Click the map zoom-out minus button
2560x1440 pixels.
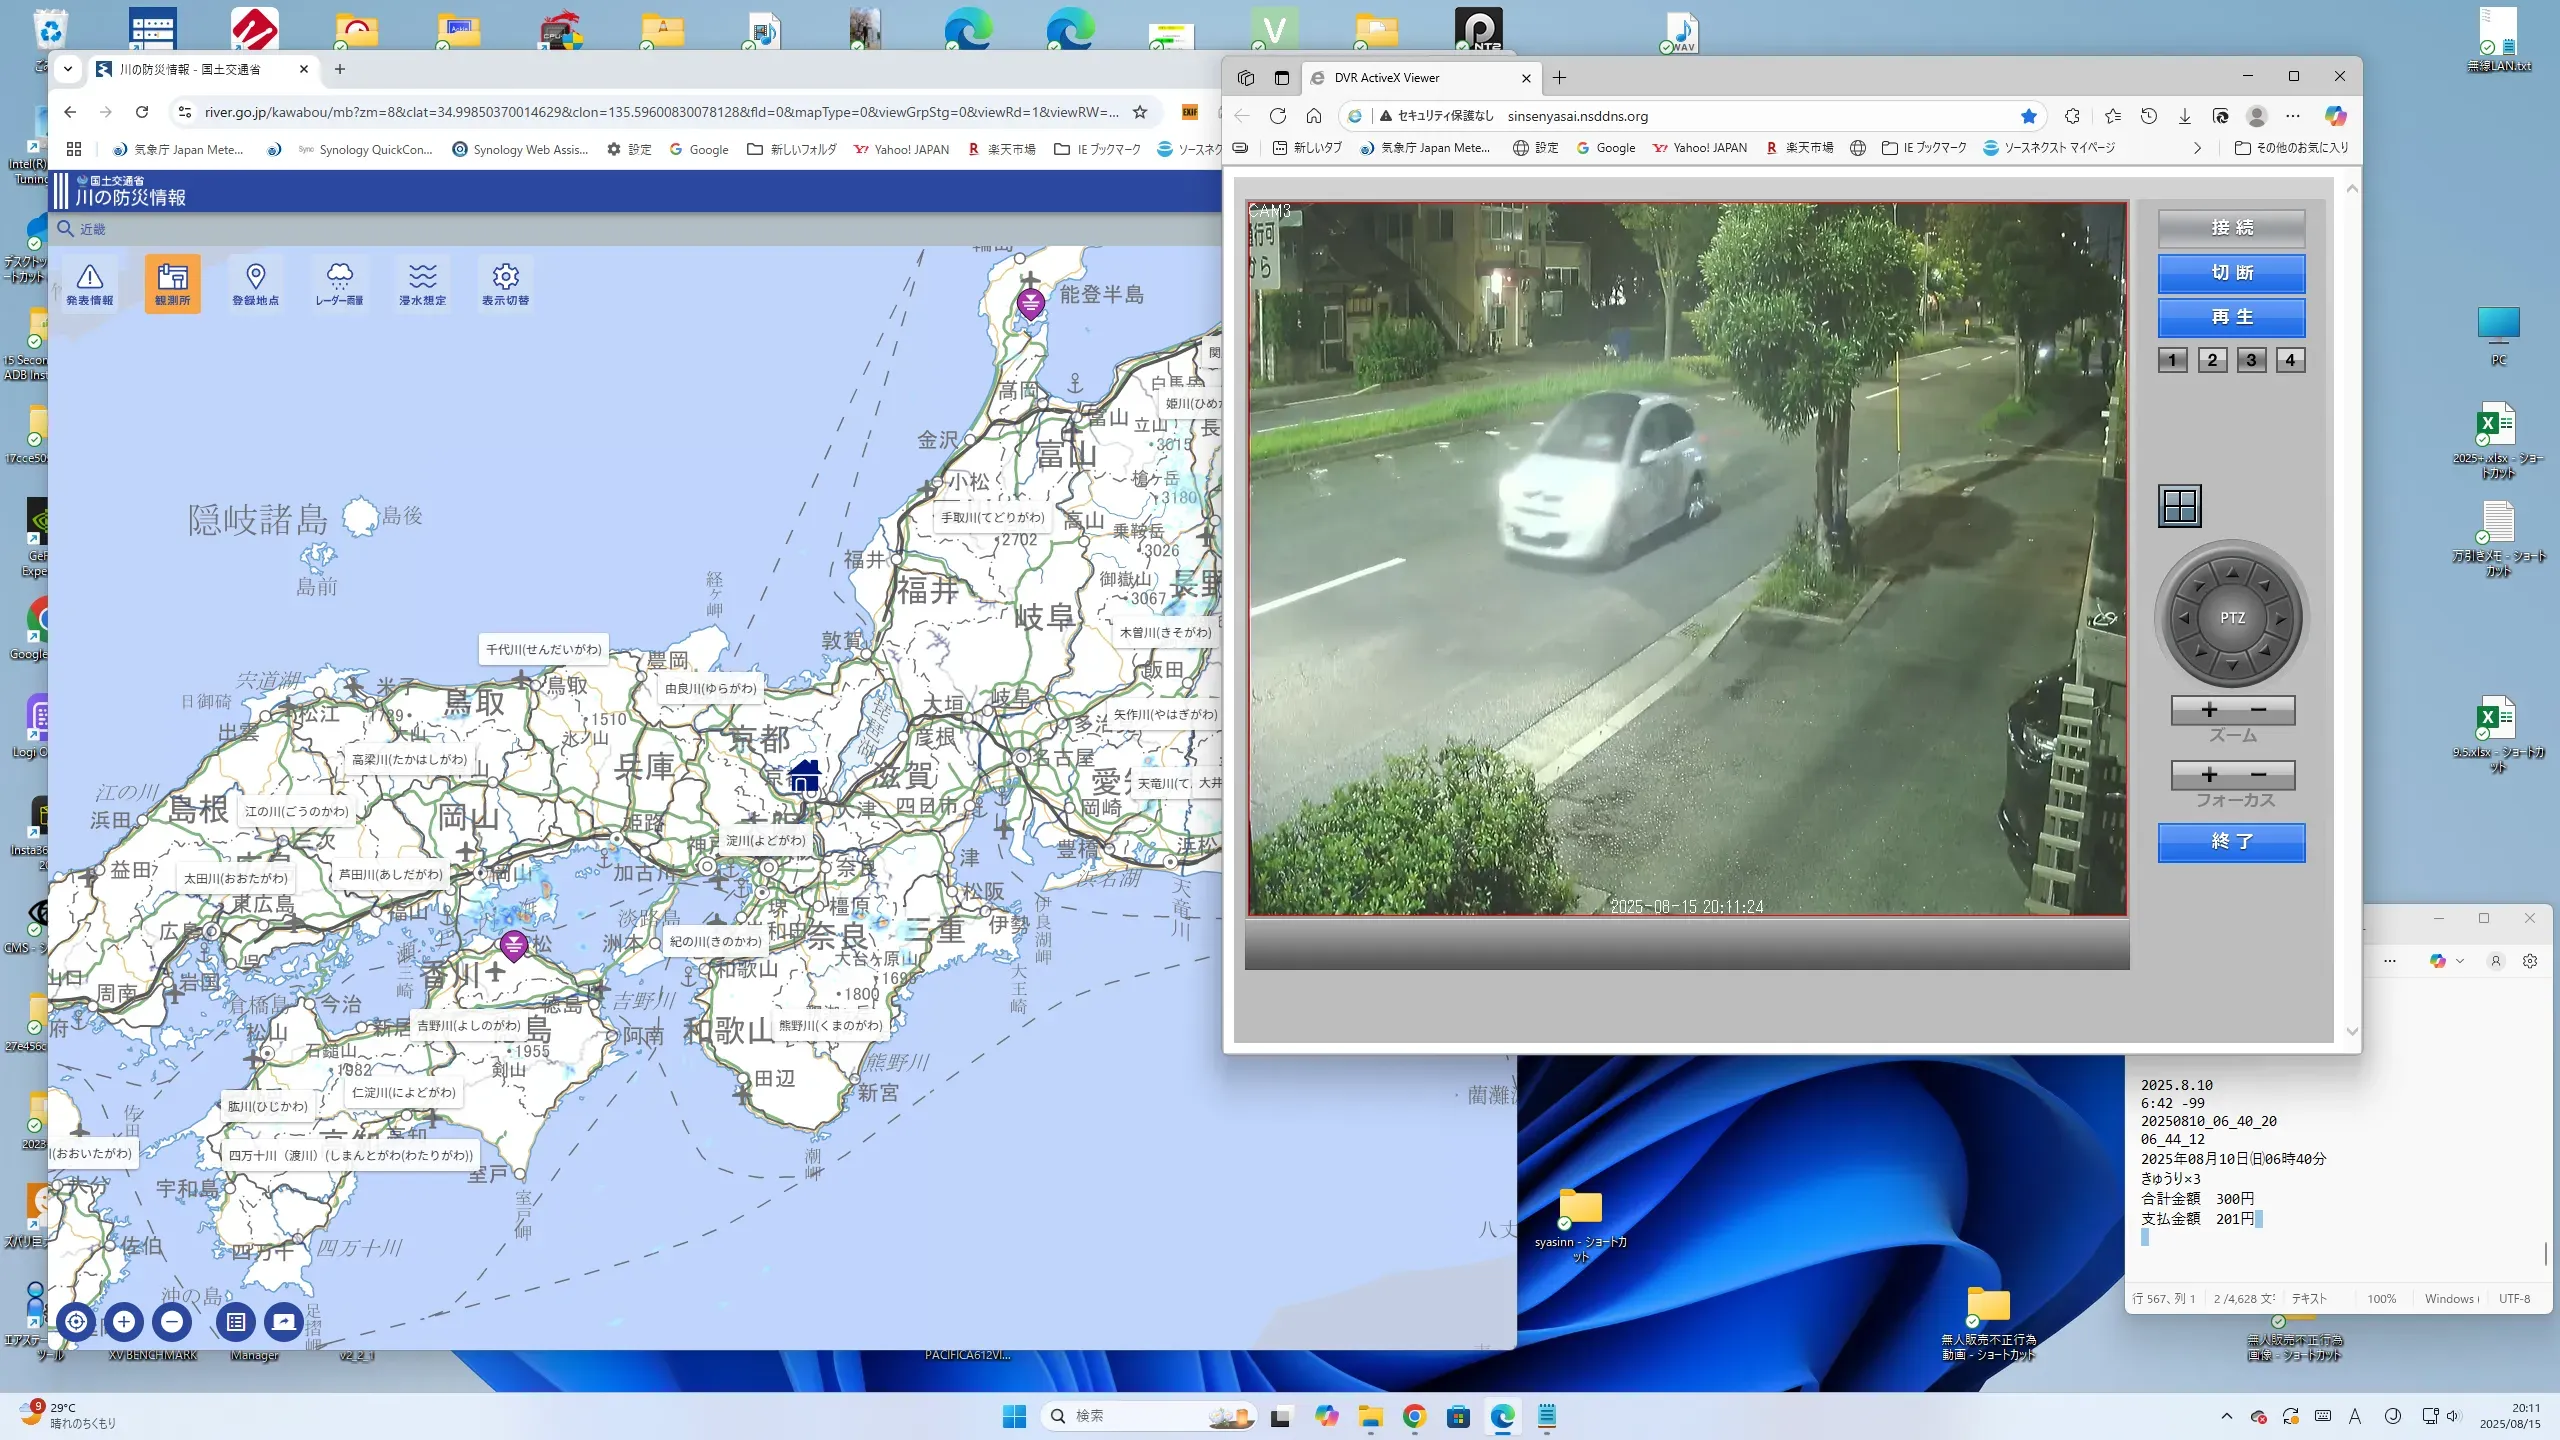[172, 1322]
